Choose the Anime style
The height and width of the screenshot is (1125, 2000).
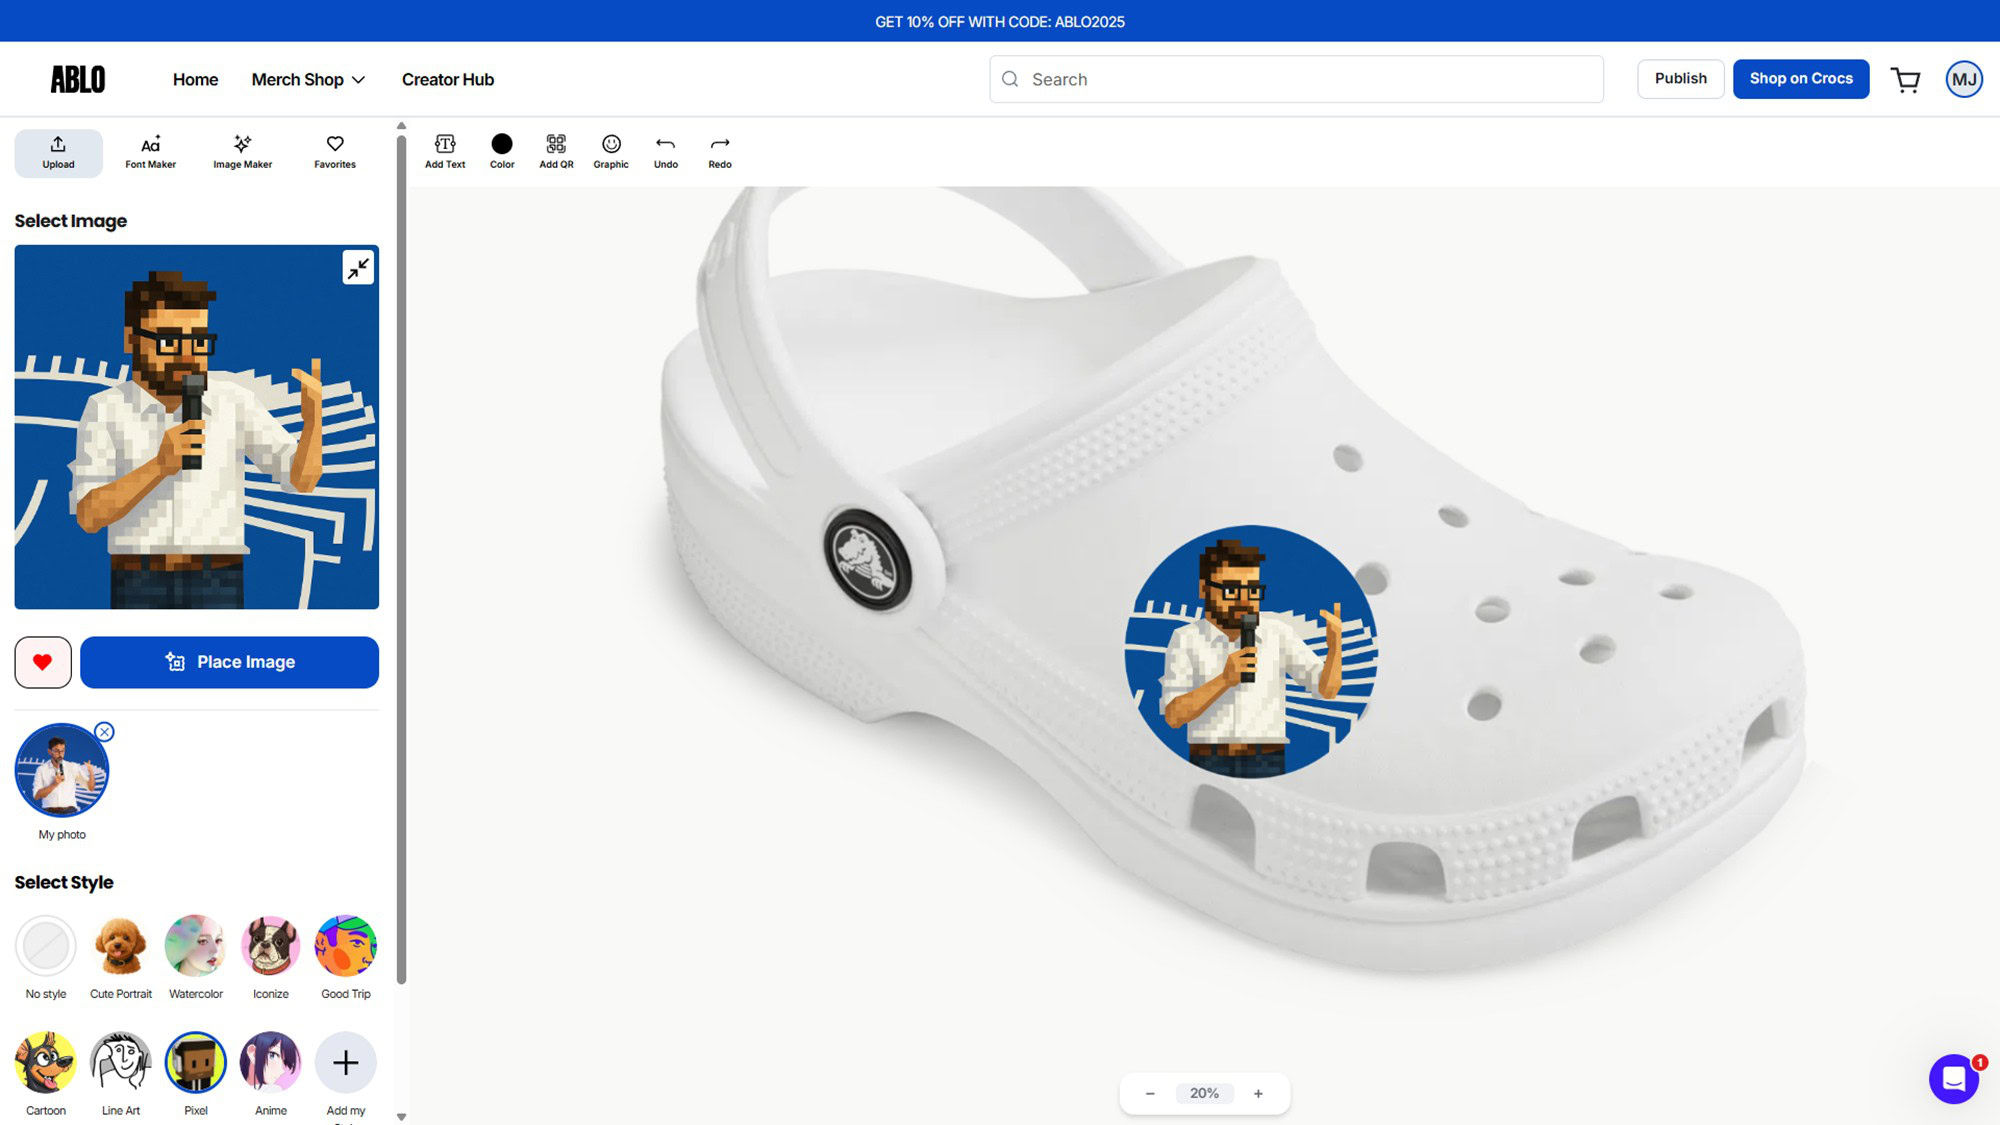click(270, 1062)
